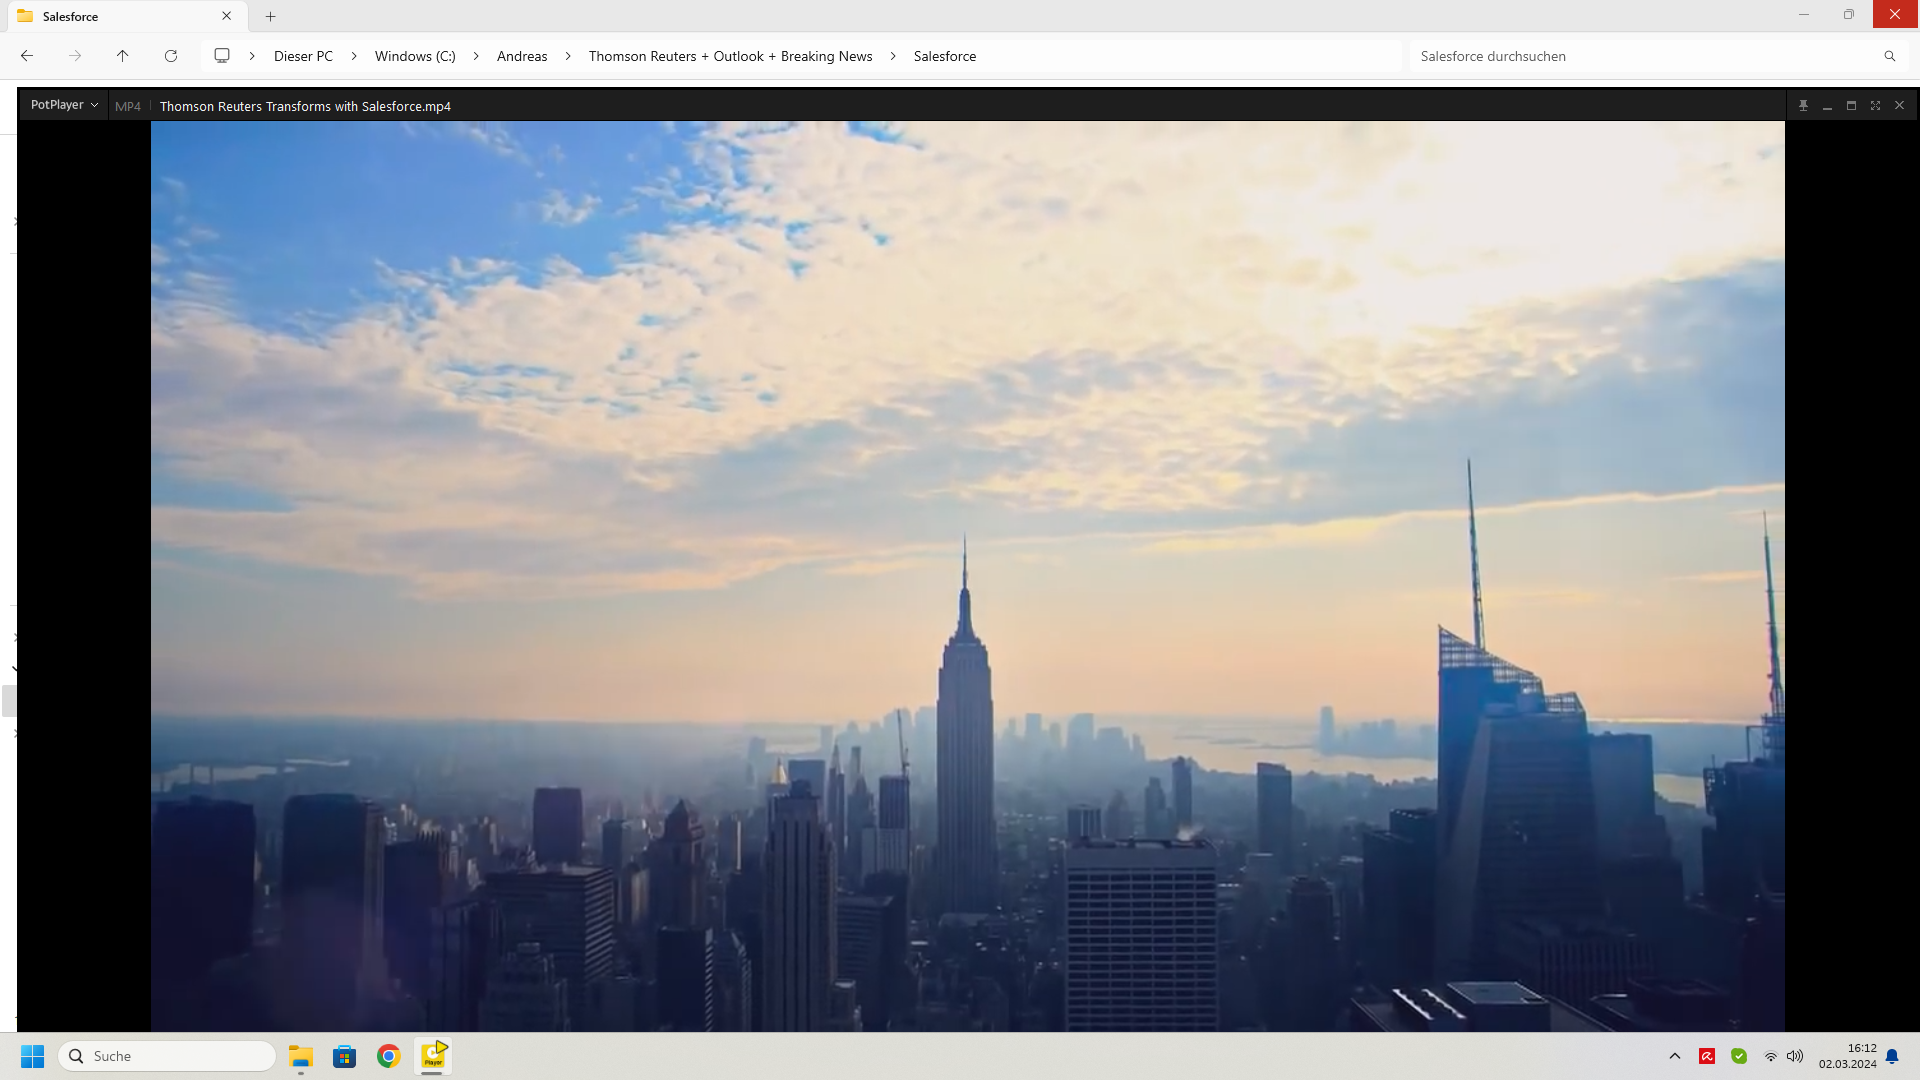This screenshot has height=1080, width=1920.
Task: Click the MP4 format label in PotPlayer
Action: click(x=128, y=106)
